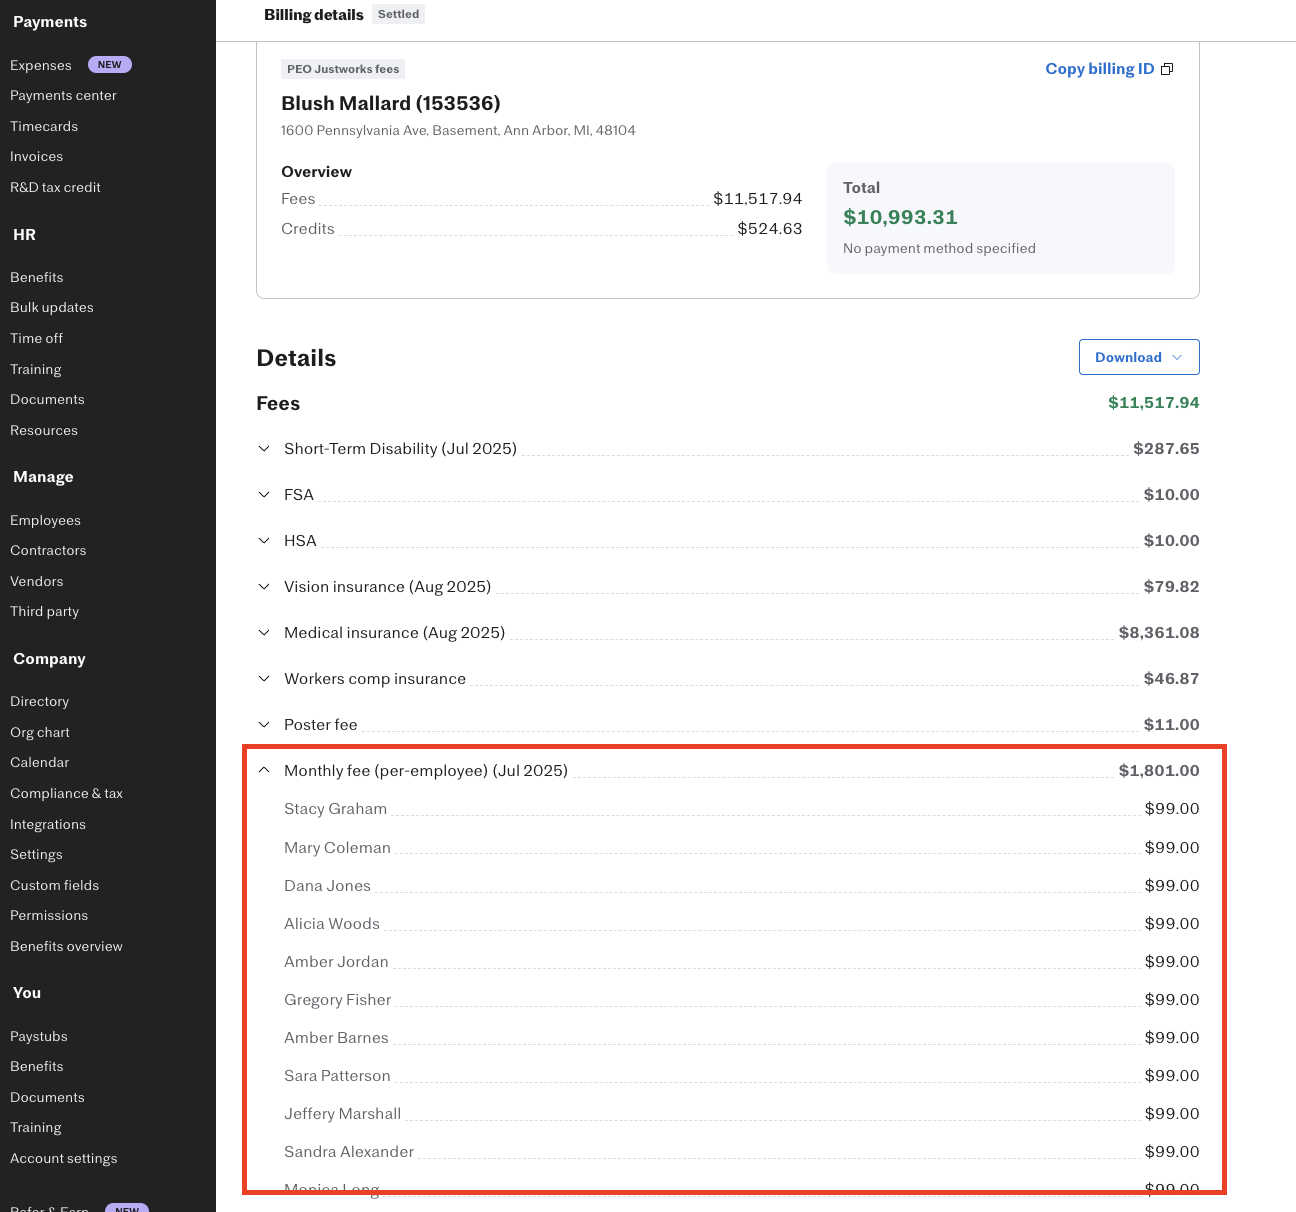Expand the HSA fee row
The height and width of the screenshot is (1212, 1296).
[264, 541]
